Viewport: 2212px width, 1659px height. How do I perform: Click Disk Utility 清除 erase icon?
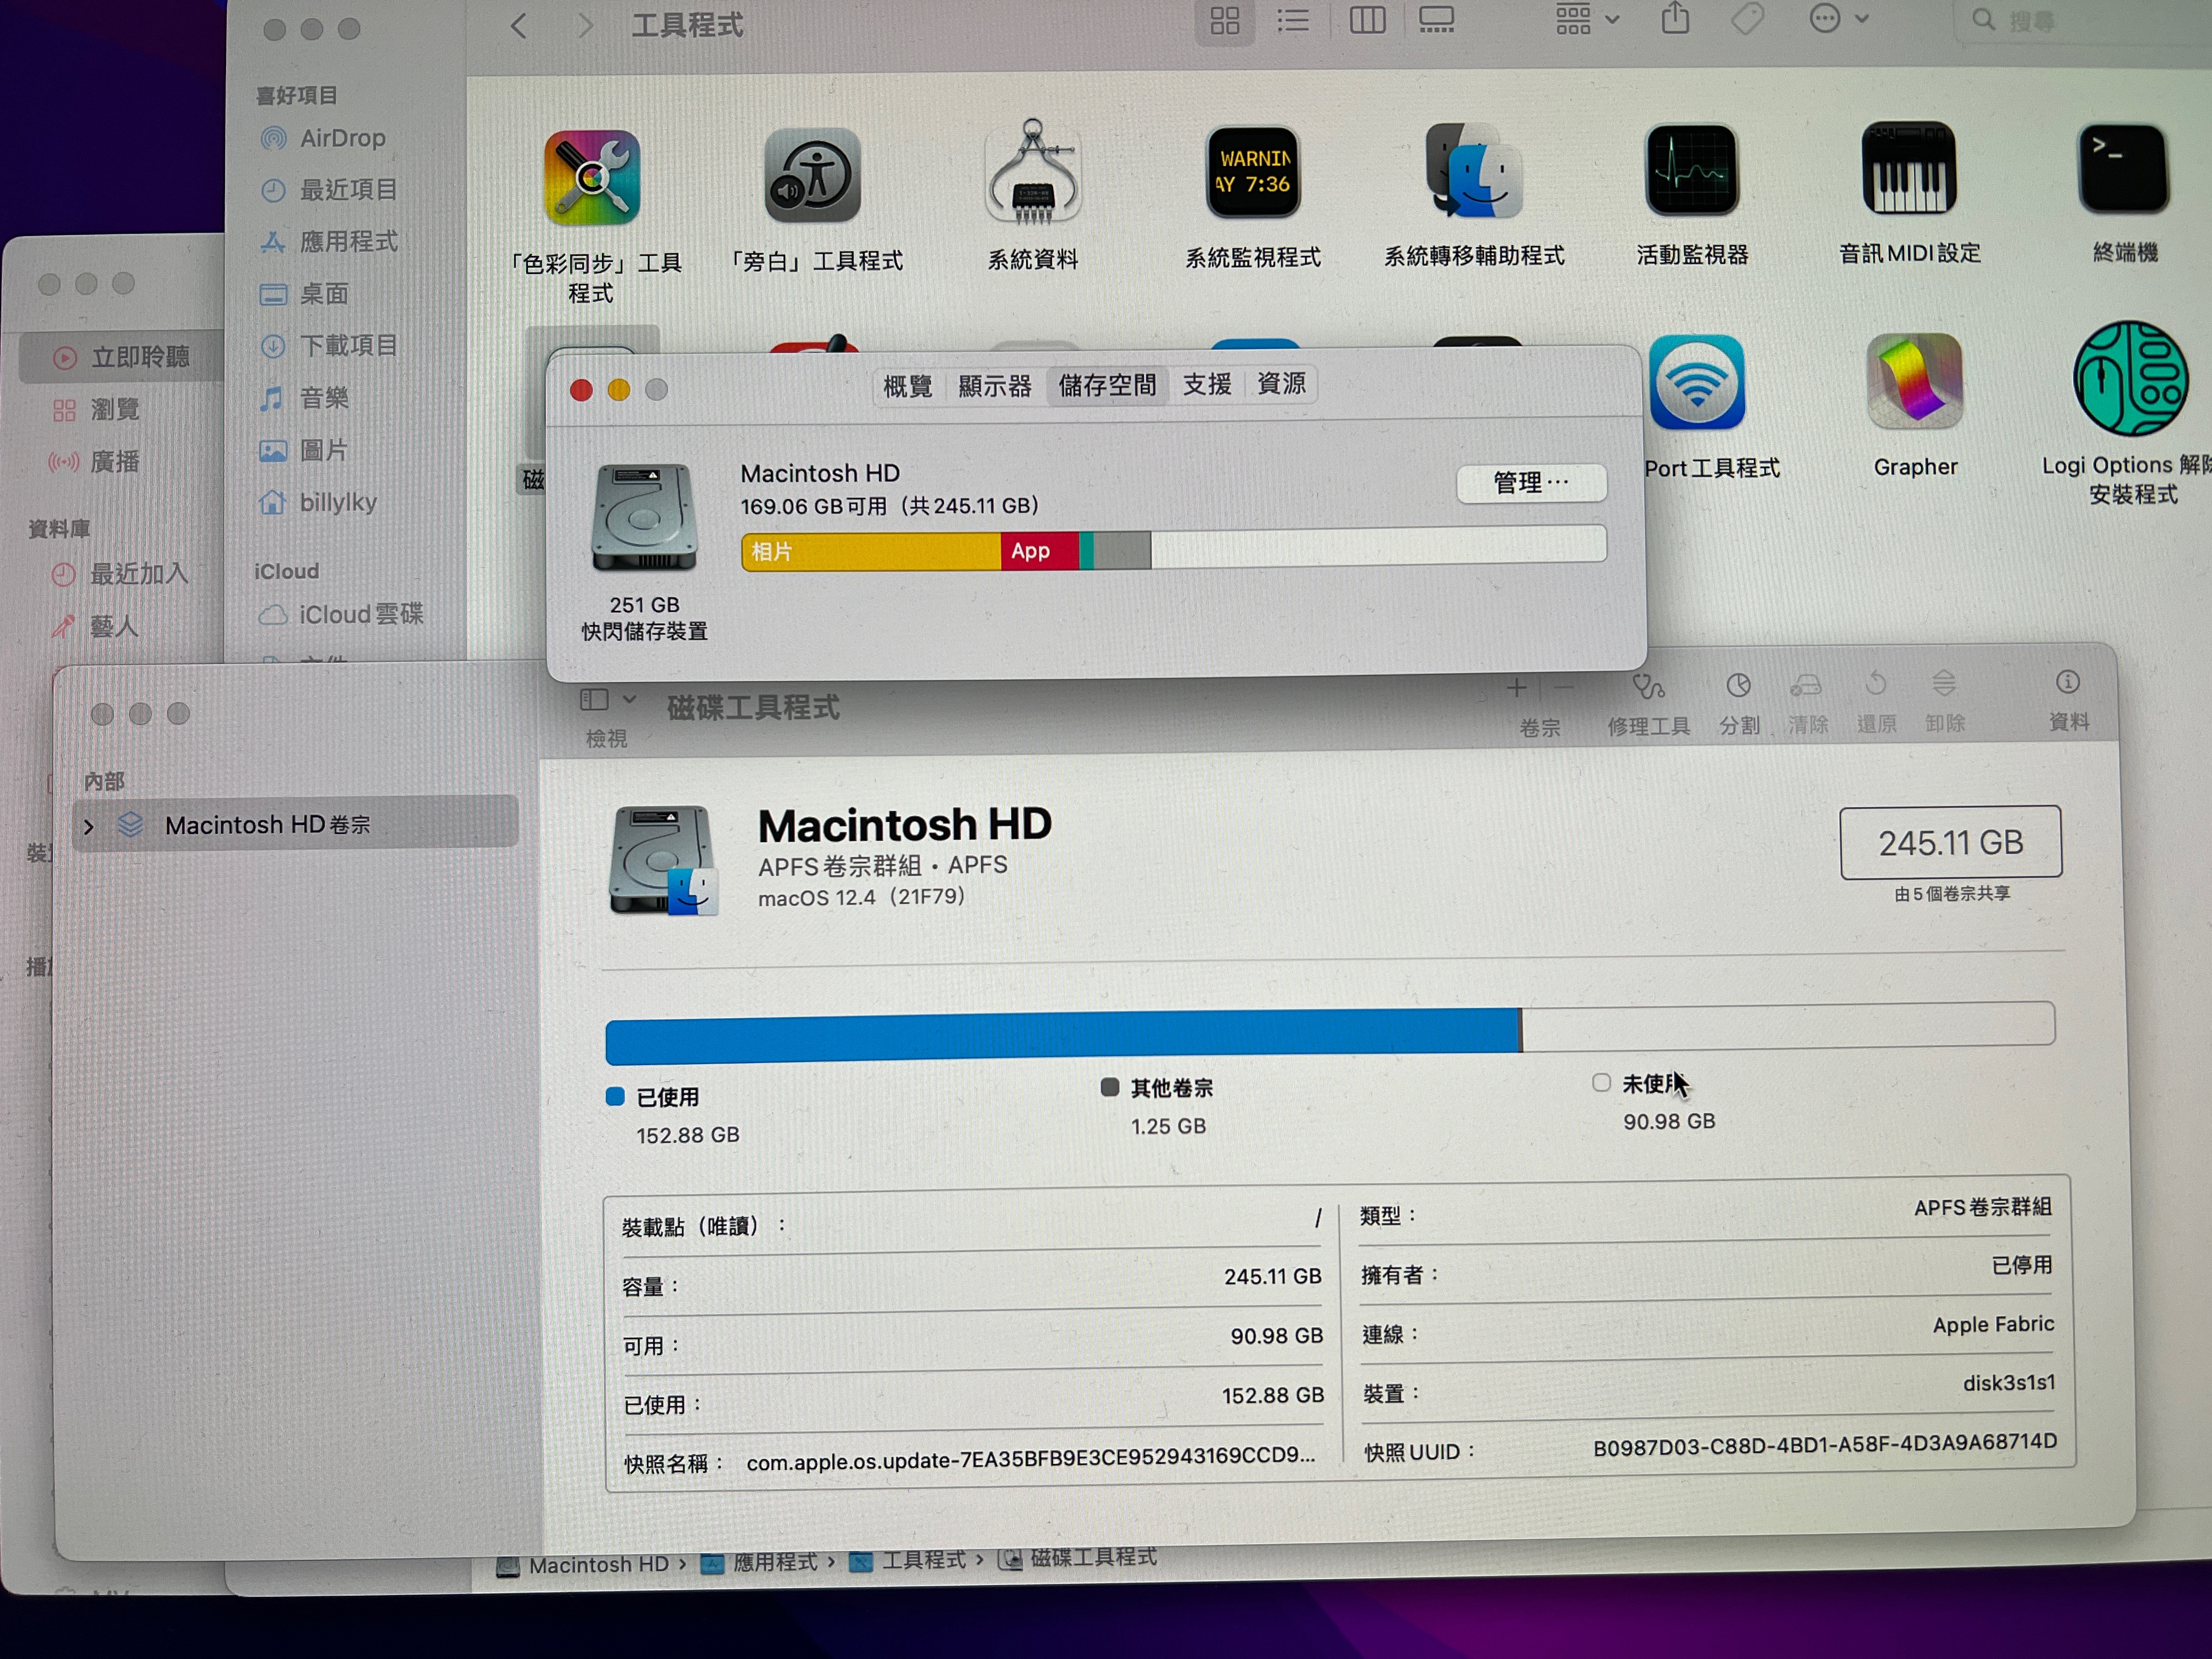pyautogui.click(x=1806, y=686)
